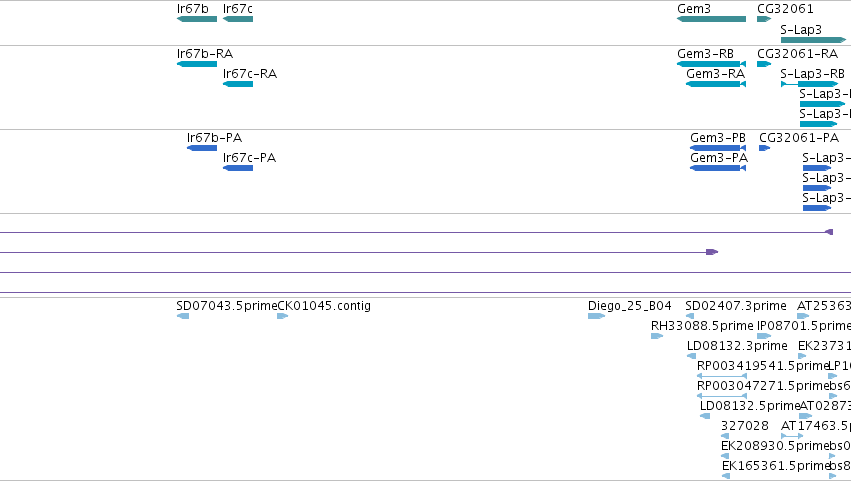Select the S-Lap3 gene feature bar
The height and width of the screenshot is (481, 851).
[813, 40]
